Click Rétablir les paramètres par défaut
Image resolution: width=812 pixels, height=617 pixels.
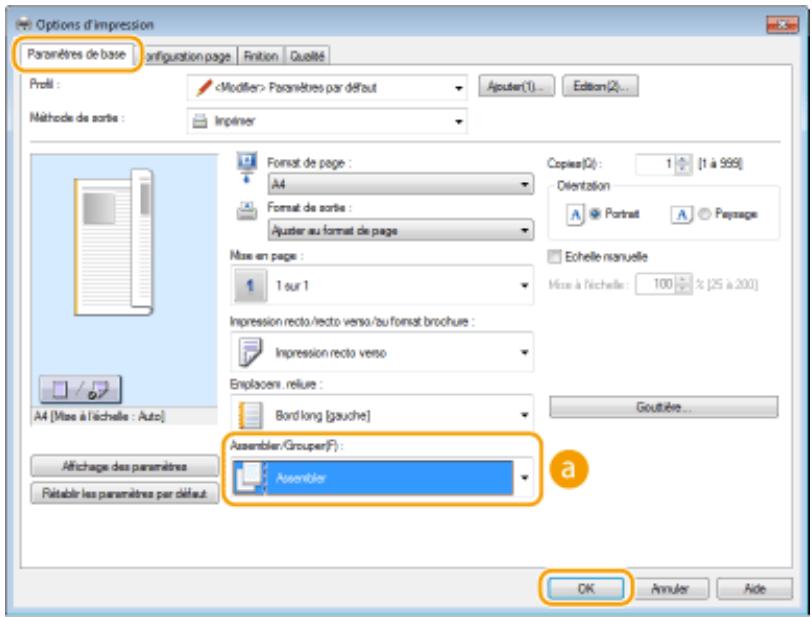(x=124, y=493)
